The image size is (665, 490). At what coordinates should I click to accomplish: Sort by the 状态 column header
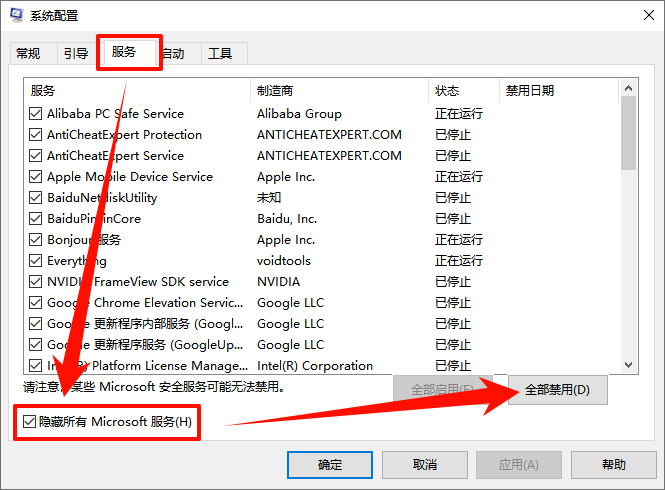[x=464, y=90]
